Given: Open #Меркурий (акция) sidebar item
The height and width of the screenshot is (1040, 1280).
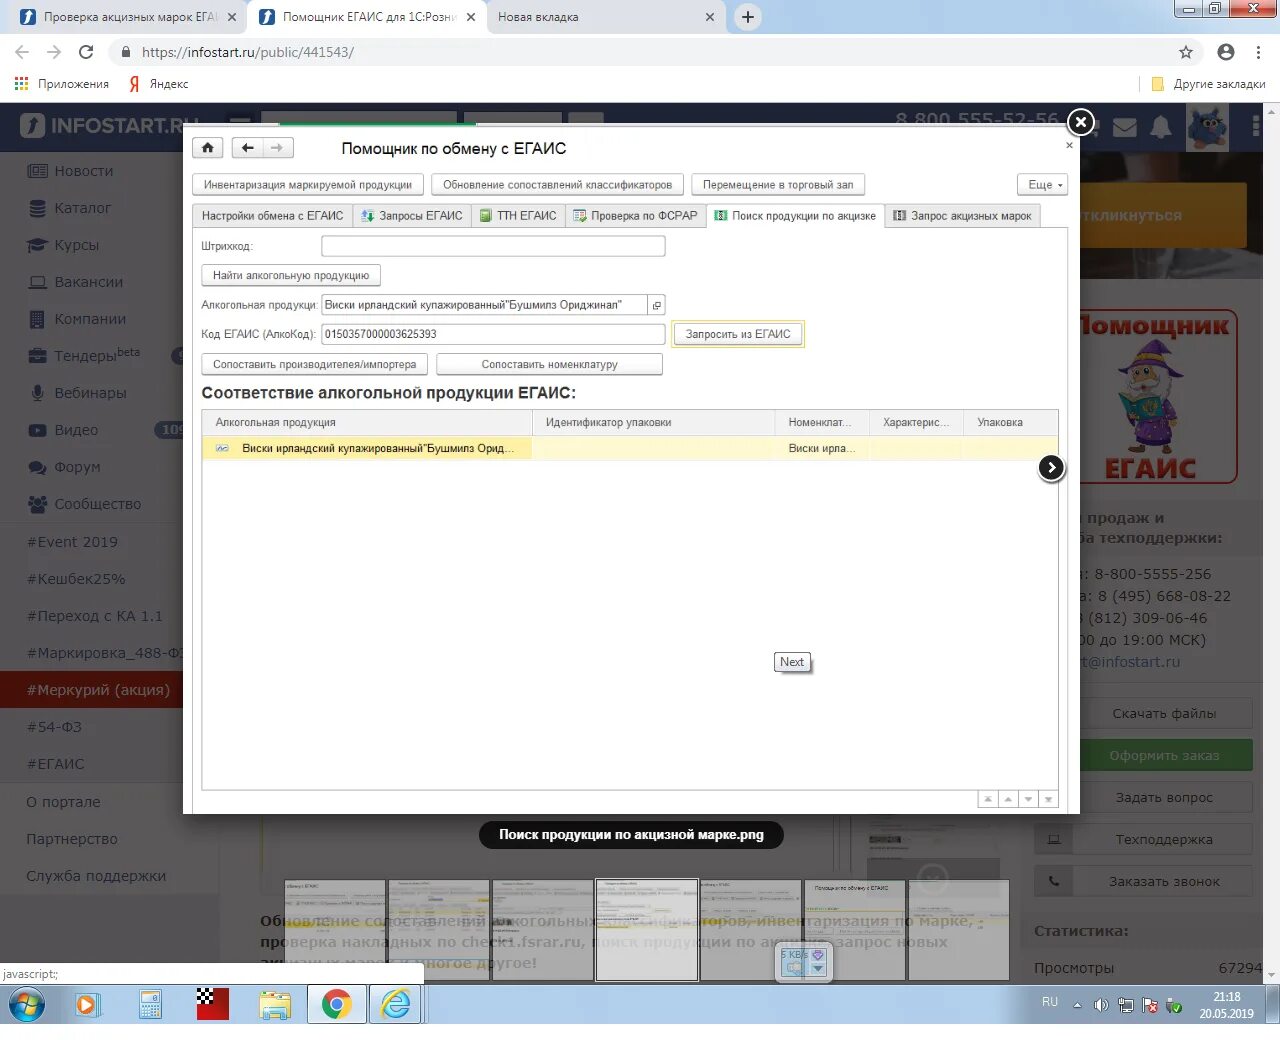Looking at the screenshot, I should tap(92, 690).
